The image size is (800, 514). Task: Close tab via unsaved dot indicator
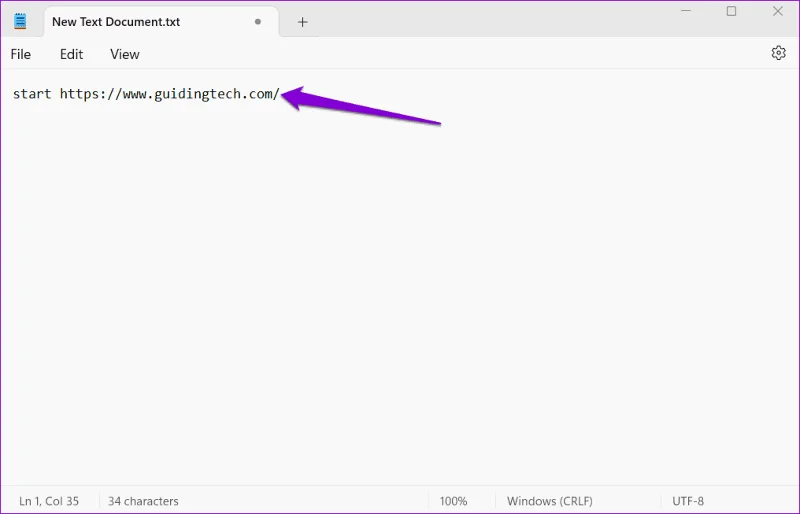click(x=258, y=22)
